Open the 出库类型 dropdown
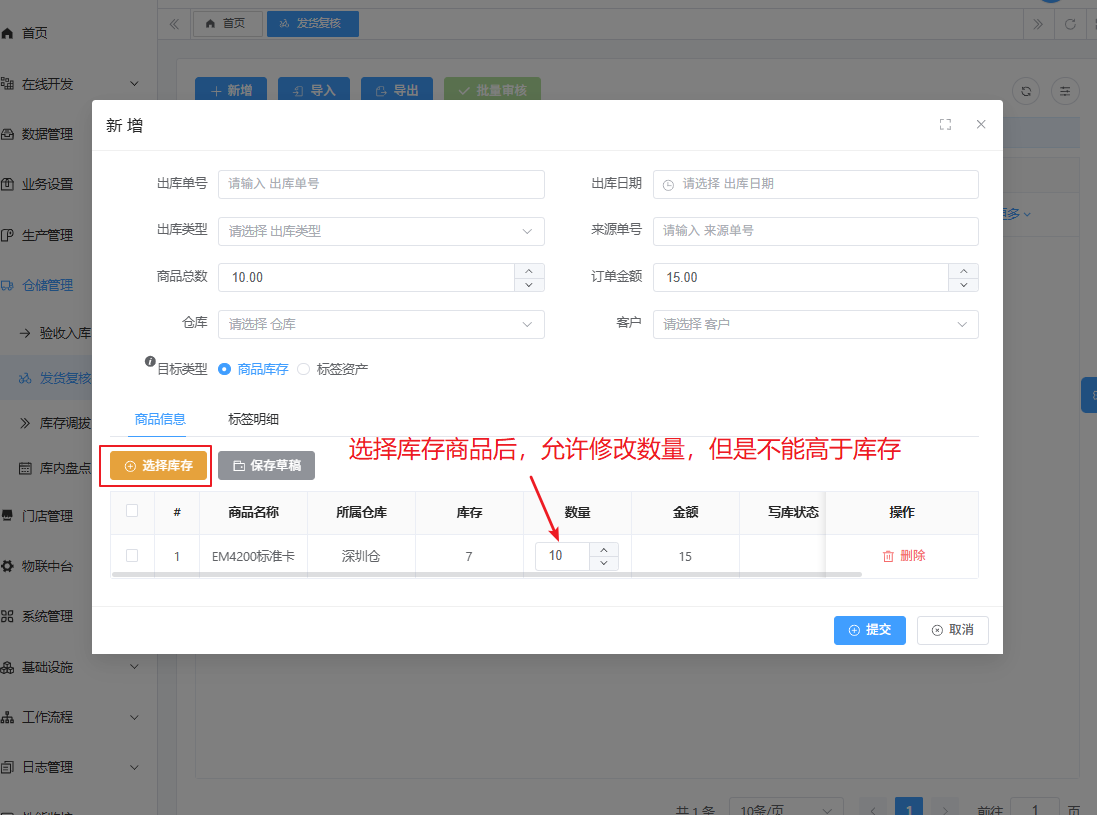This screenshot has height=815, width=1097. tap(381, 231)
